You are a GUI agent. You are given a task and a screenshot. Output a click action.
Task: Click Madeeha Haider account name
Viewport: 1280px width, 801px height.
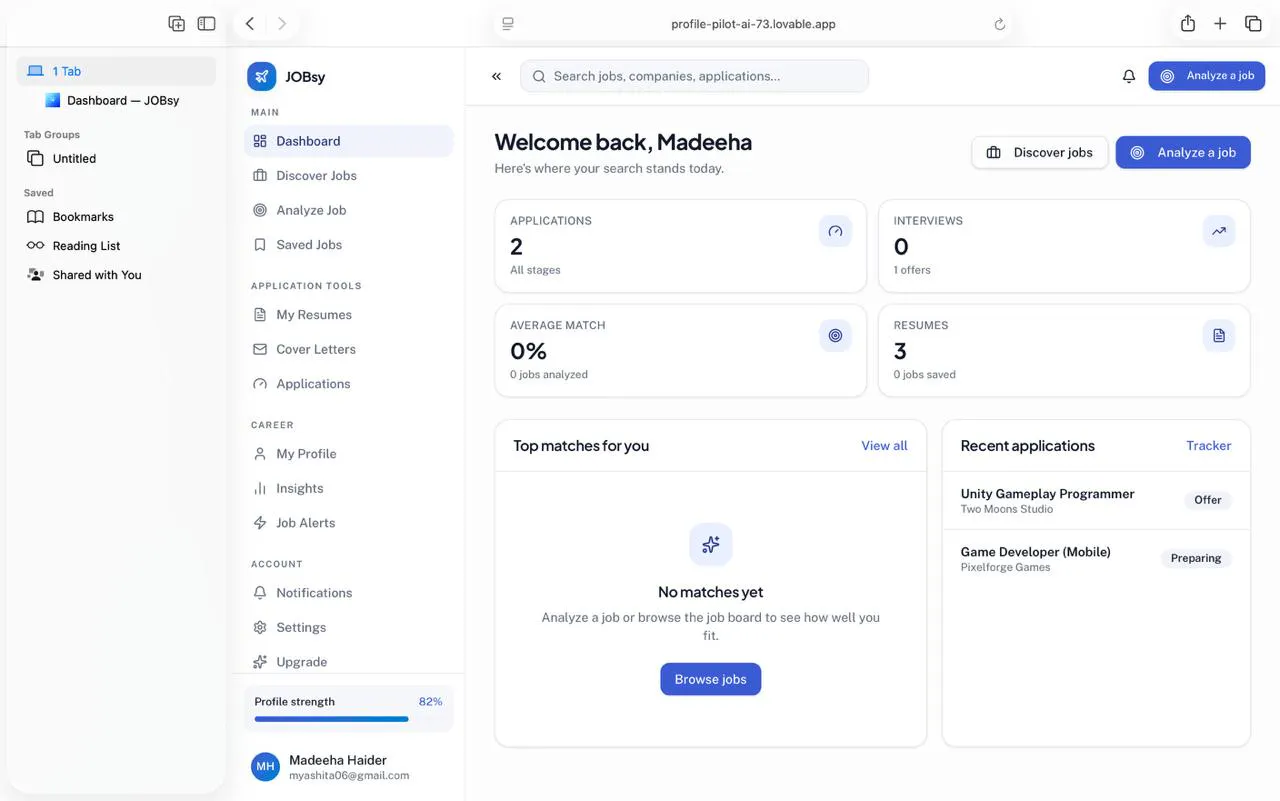tap(337, 760)
